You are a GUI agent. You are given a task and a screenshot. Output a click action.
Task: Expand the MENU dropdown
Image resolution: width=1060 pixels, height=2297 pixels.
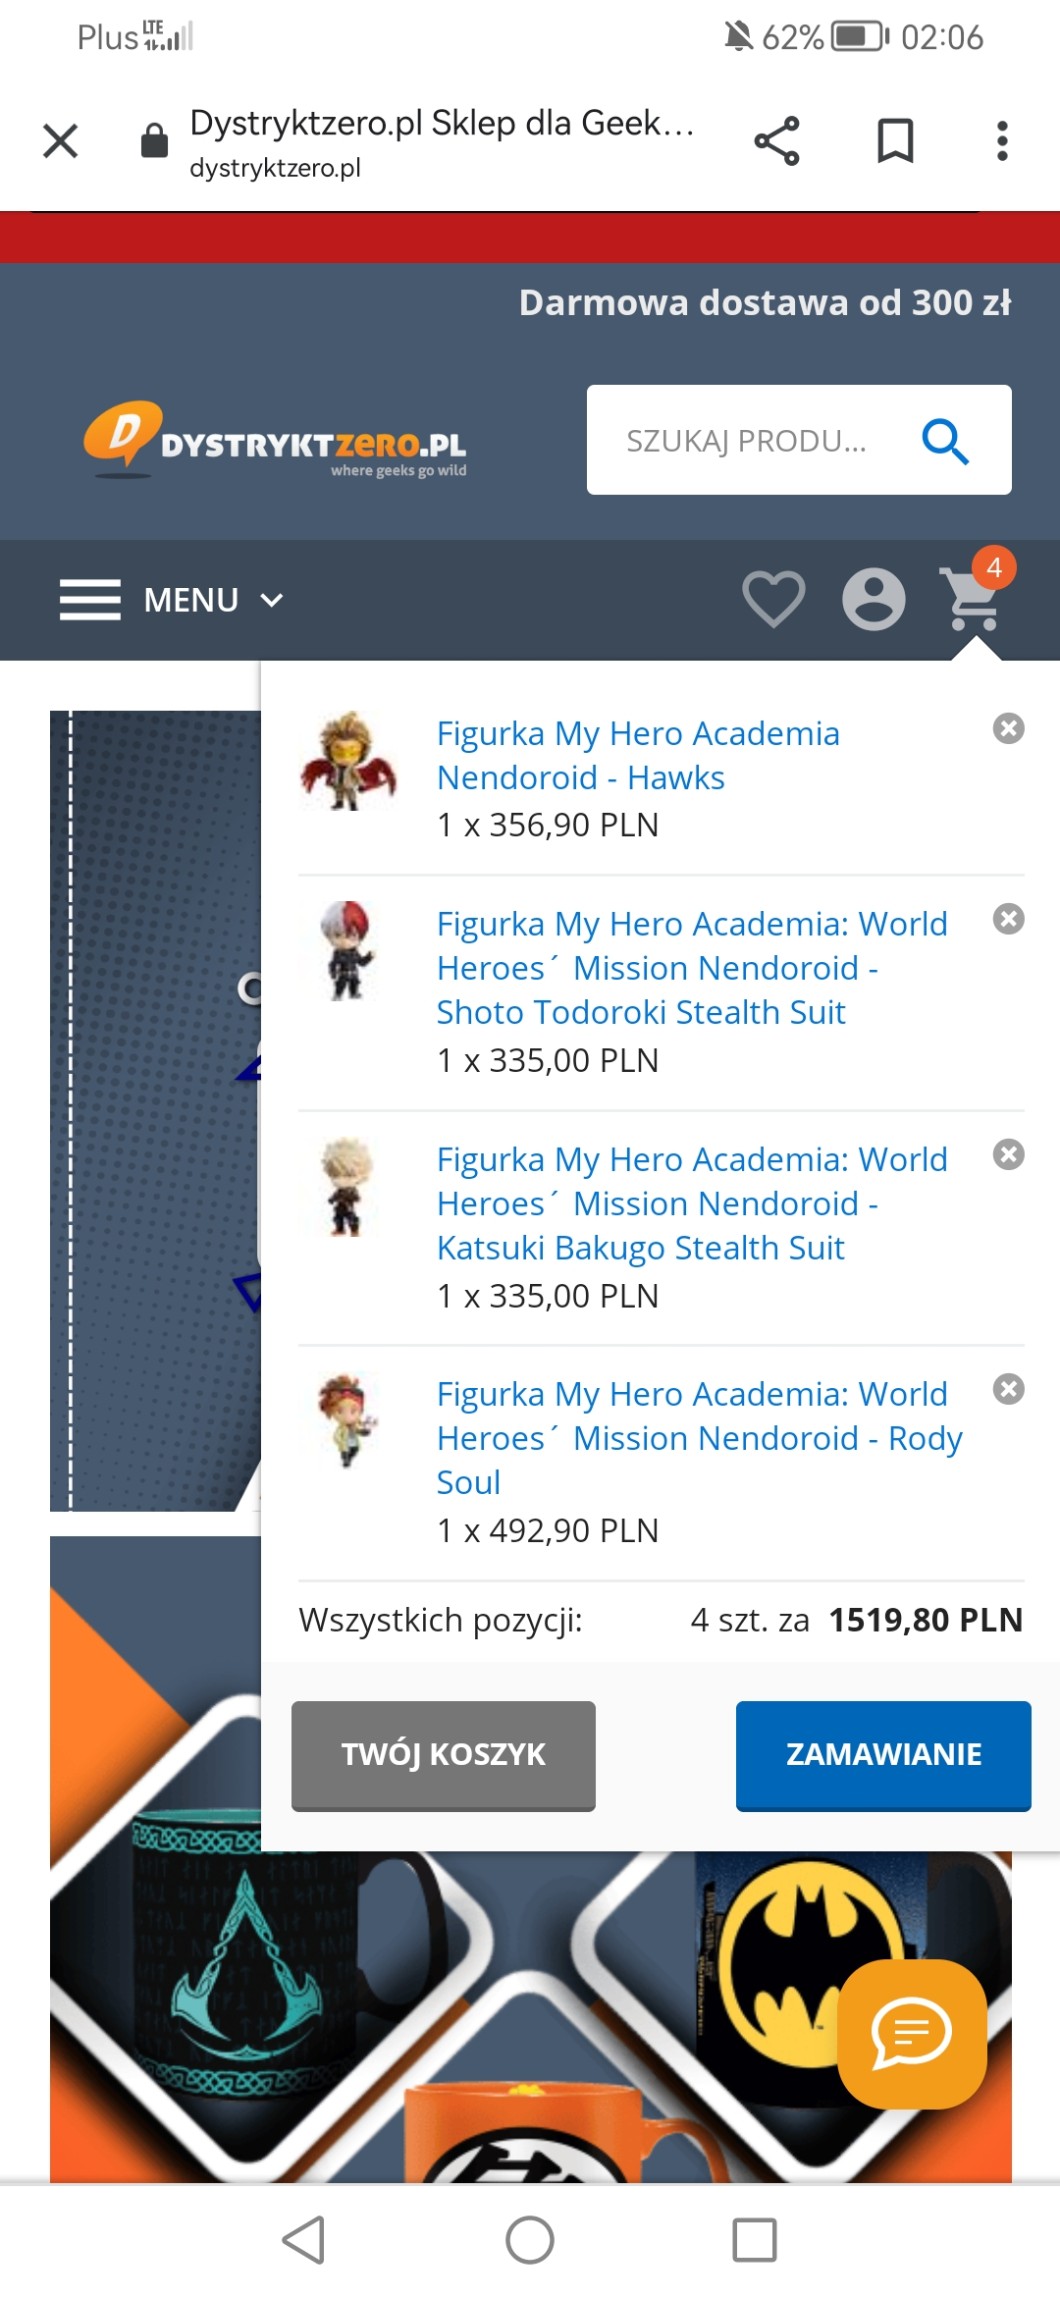click(x=172, y=600)
